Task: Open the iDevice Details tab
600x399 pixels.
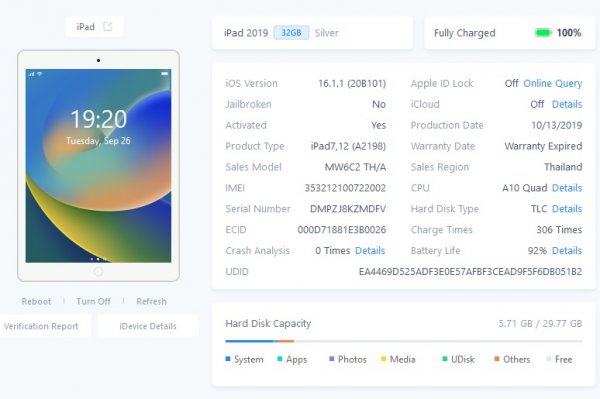Action: (148, 326)
